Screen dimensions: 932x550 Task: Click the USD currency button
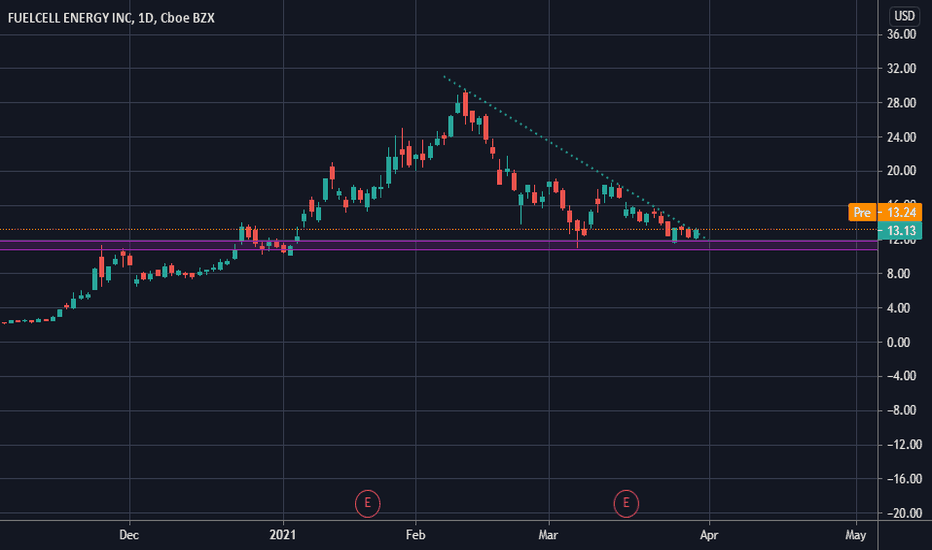tap(905, 16)
